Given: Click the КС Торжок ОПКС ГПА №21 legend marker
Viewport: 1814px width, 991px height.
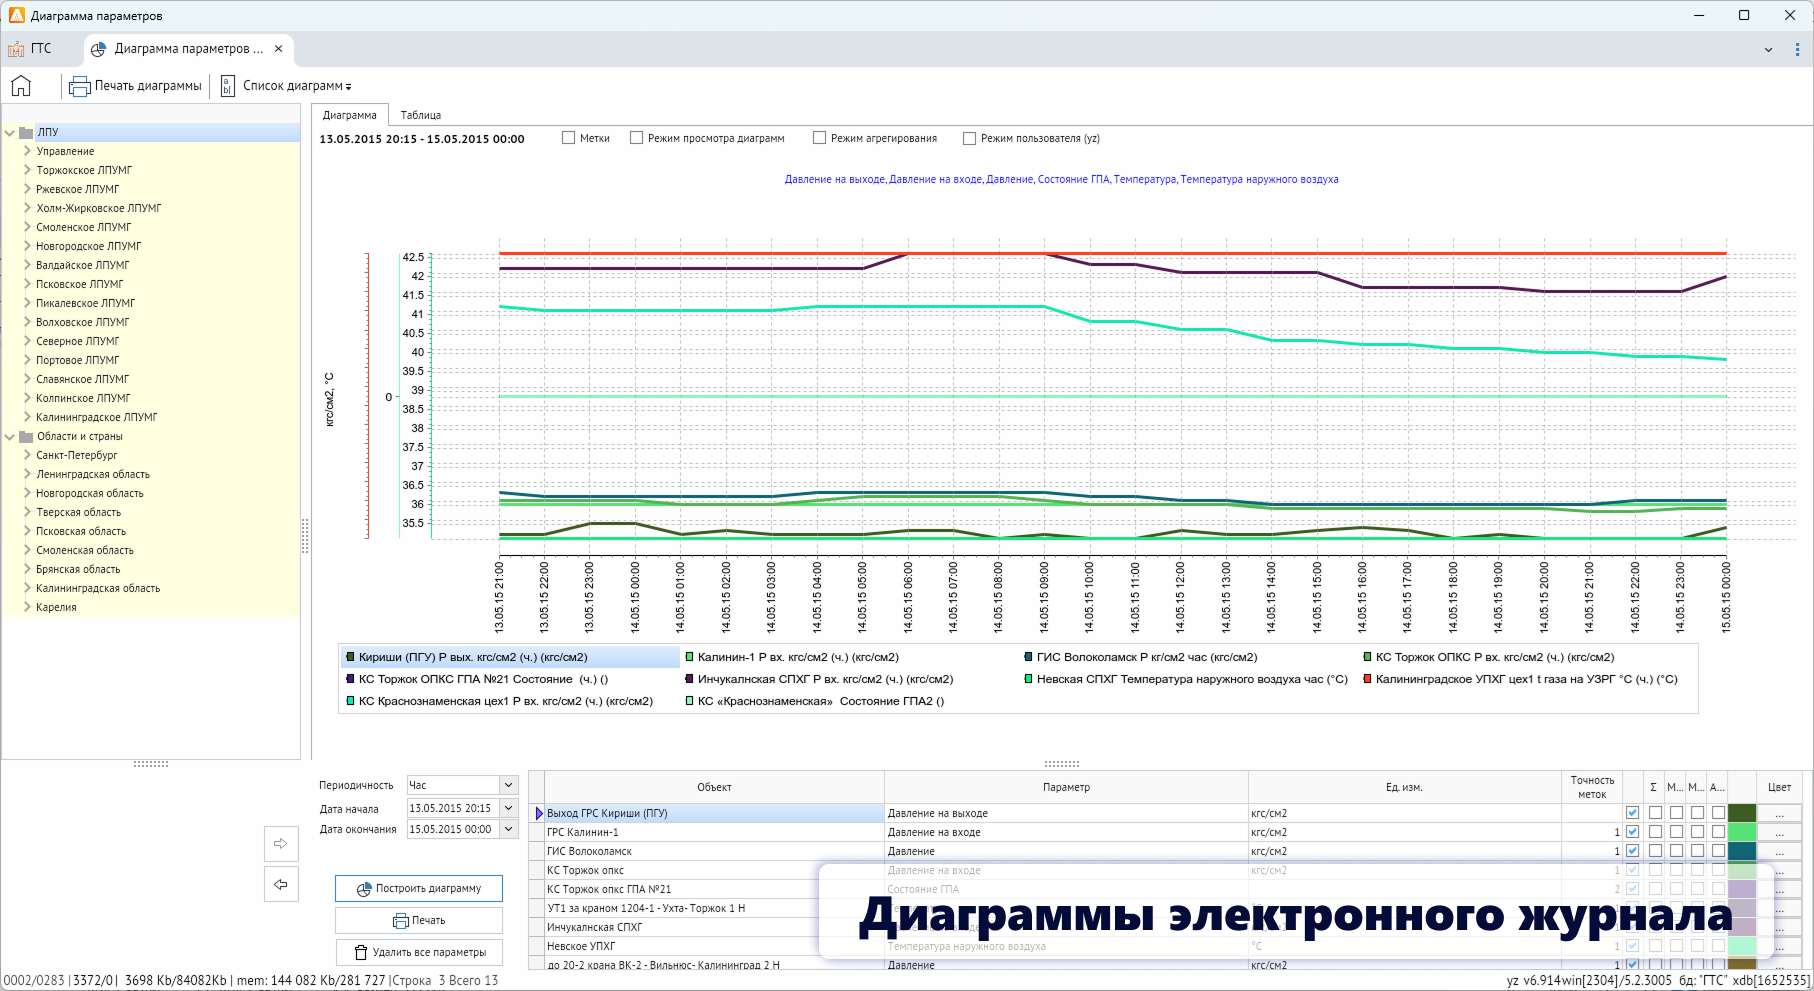Looking at the screenshot, I should 350,679.
